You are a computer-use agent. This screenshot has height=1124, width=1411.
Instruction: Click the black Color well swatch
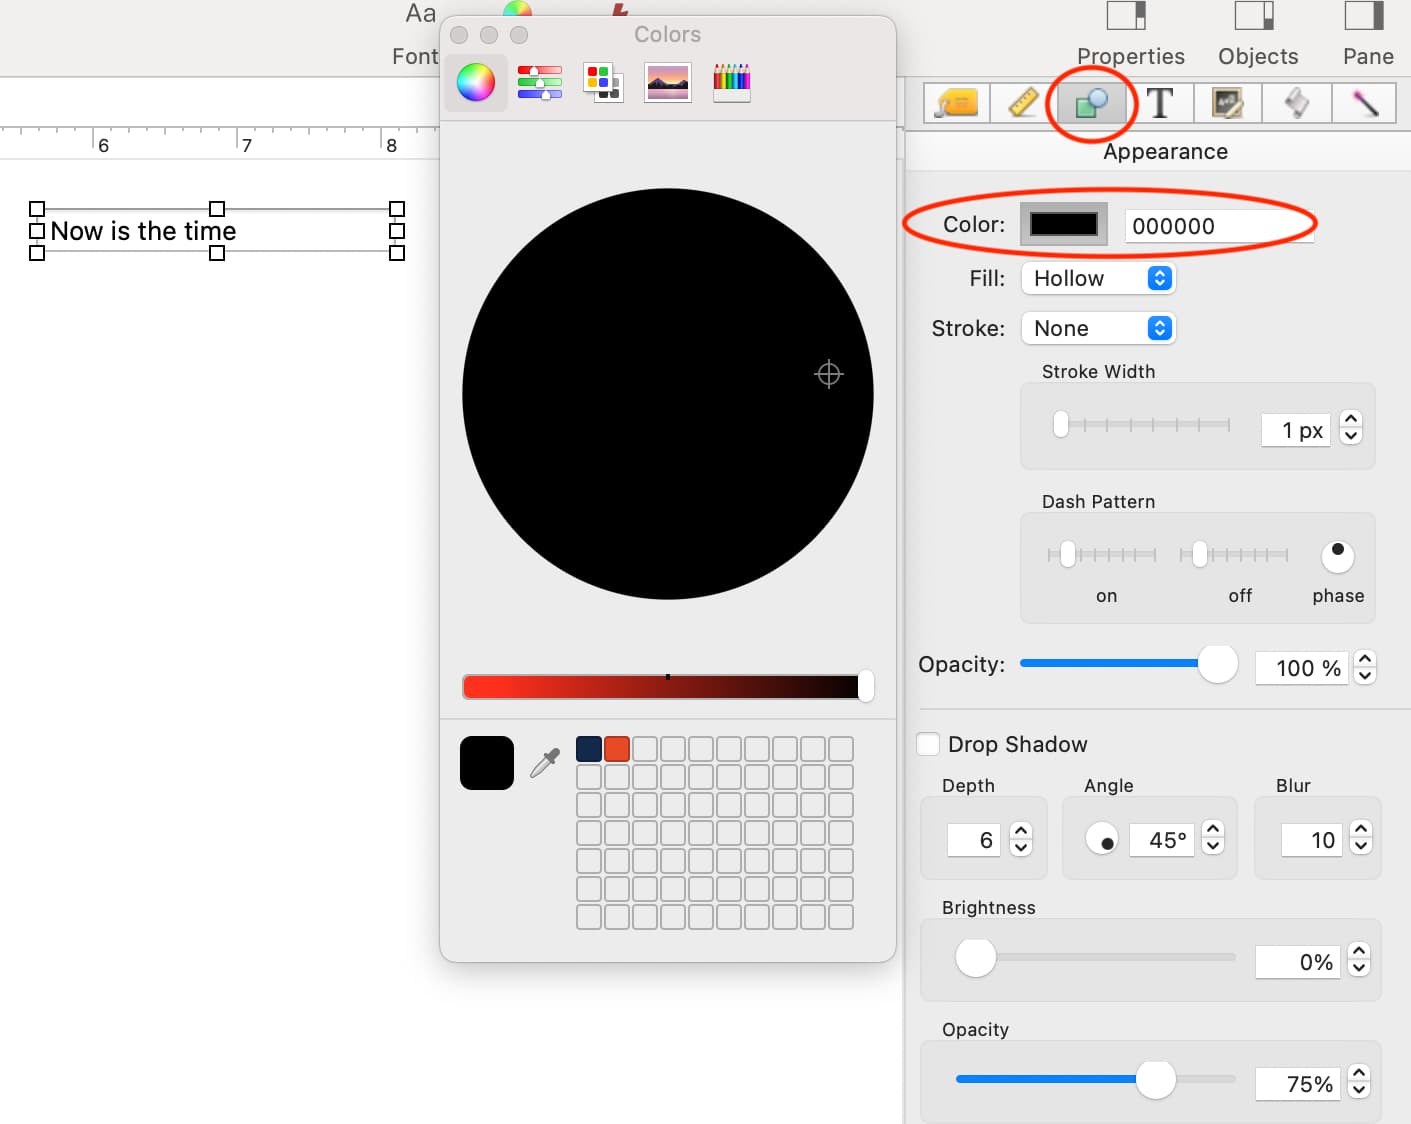tap(1064, 224)
